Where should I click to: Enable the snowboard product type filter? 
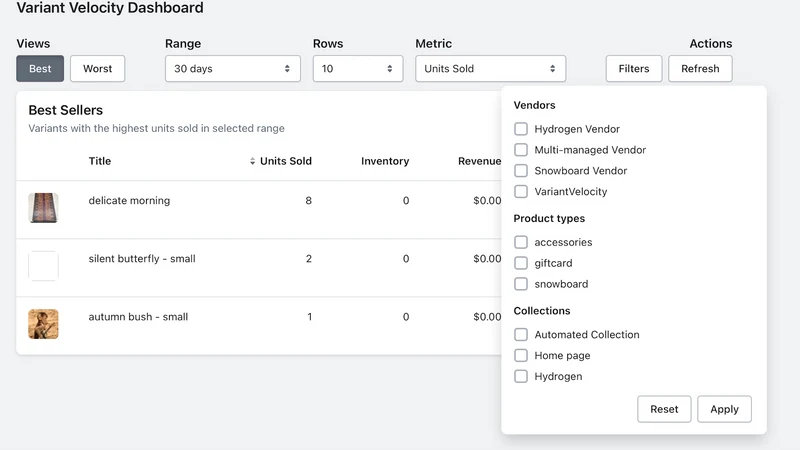pyautogui.click(x=521, y=284)
